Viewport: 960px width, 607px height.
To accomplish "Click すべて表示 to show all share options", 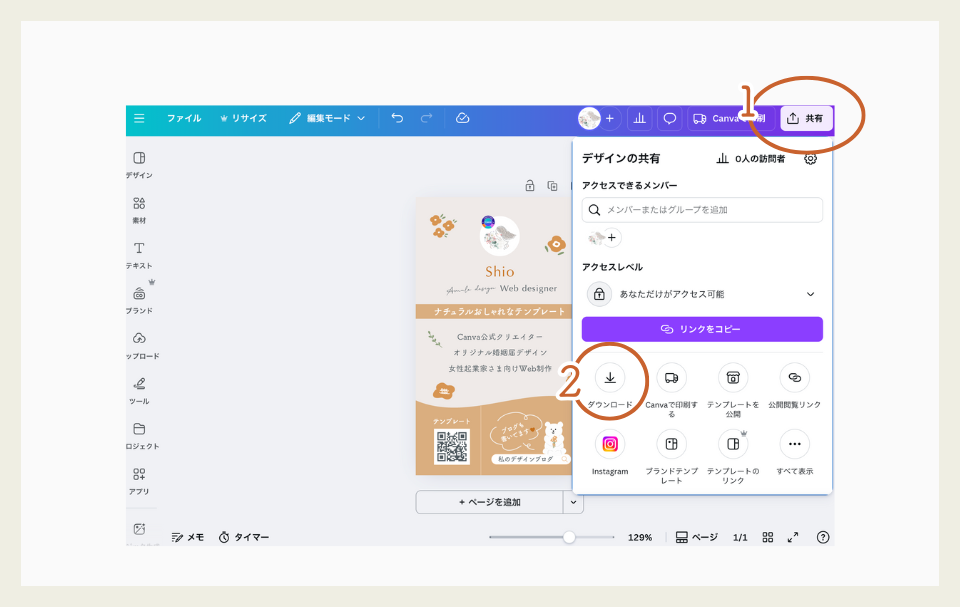I will [794, 444].
